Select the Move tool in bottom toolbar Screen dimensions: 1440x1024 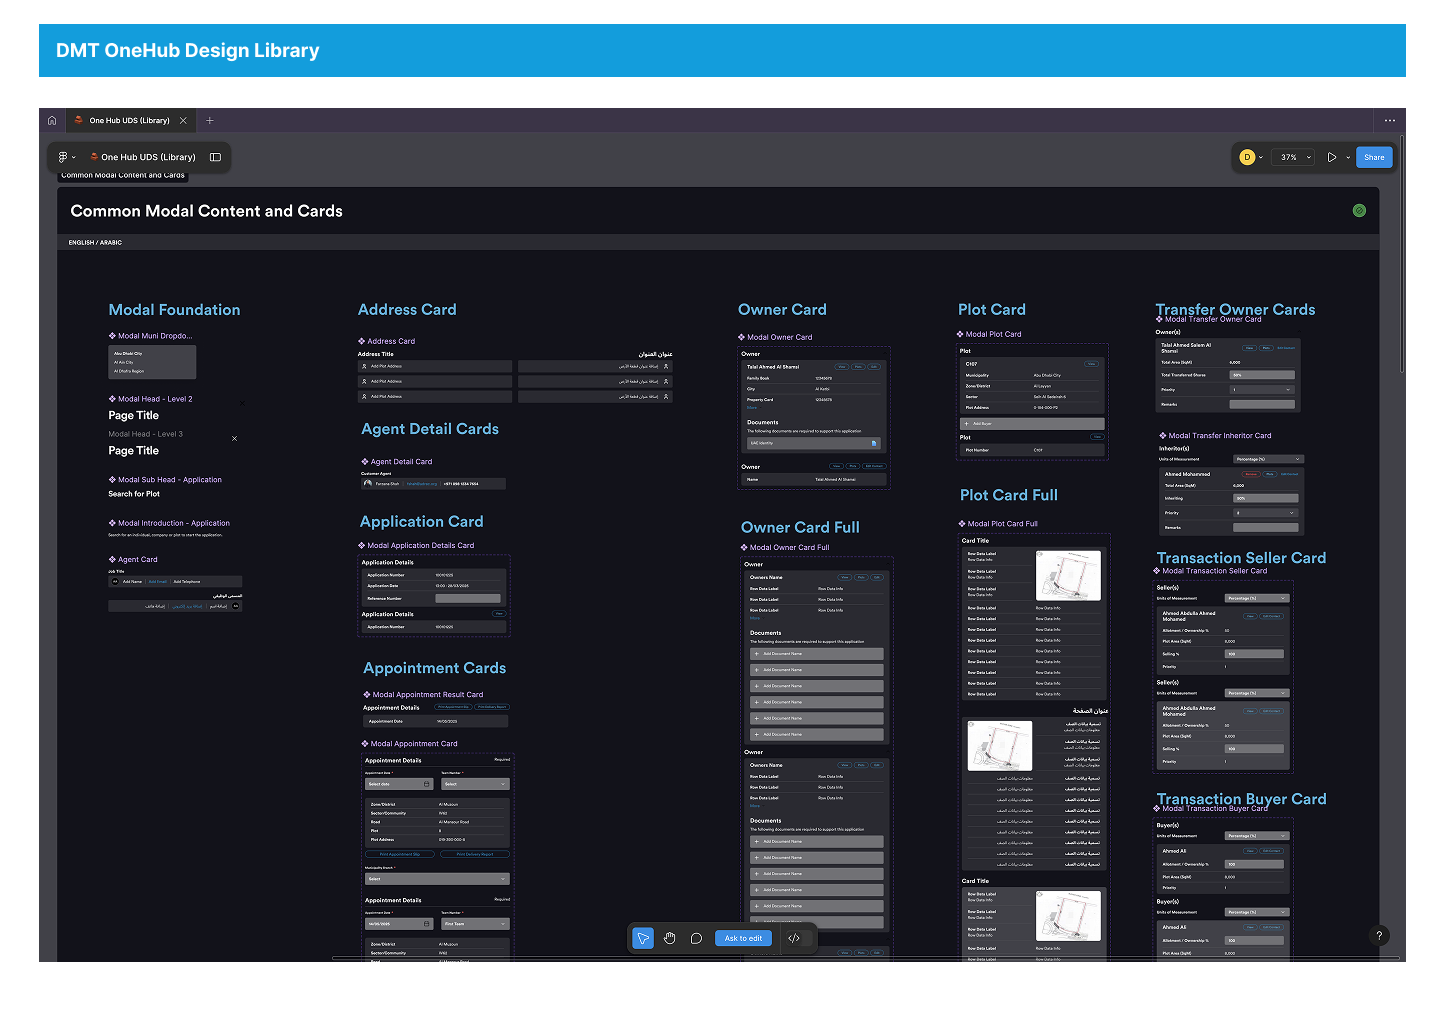click(643, 938)
